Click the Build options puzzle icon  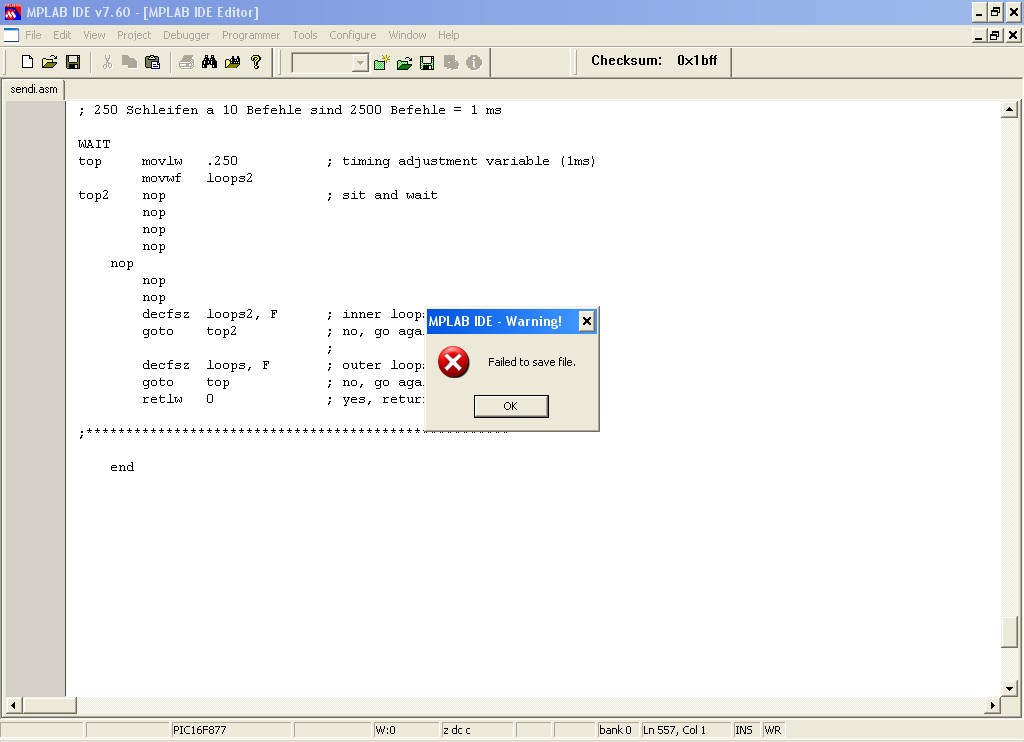pyautogui.click(x=451, y=63)
